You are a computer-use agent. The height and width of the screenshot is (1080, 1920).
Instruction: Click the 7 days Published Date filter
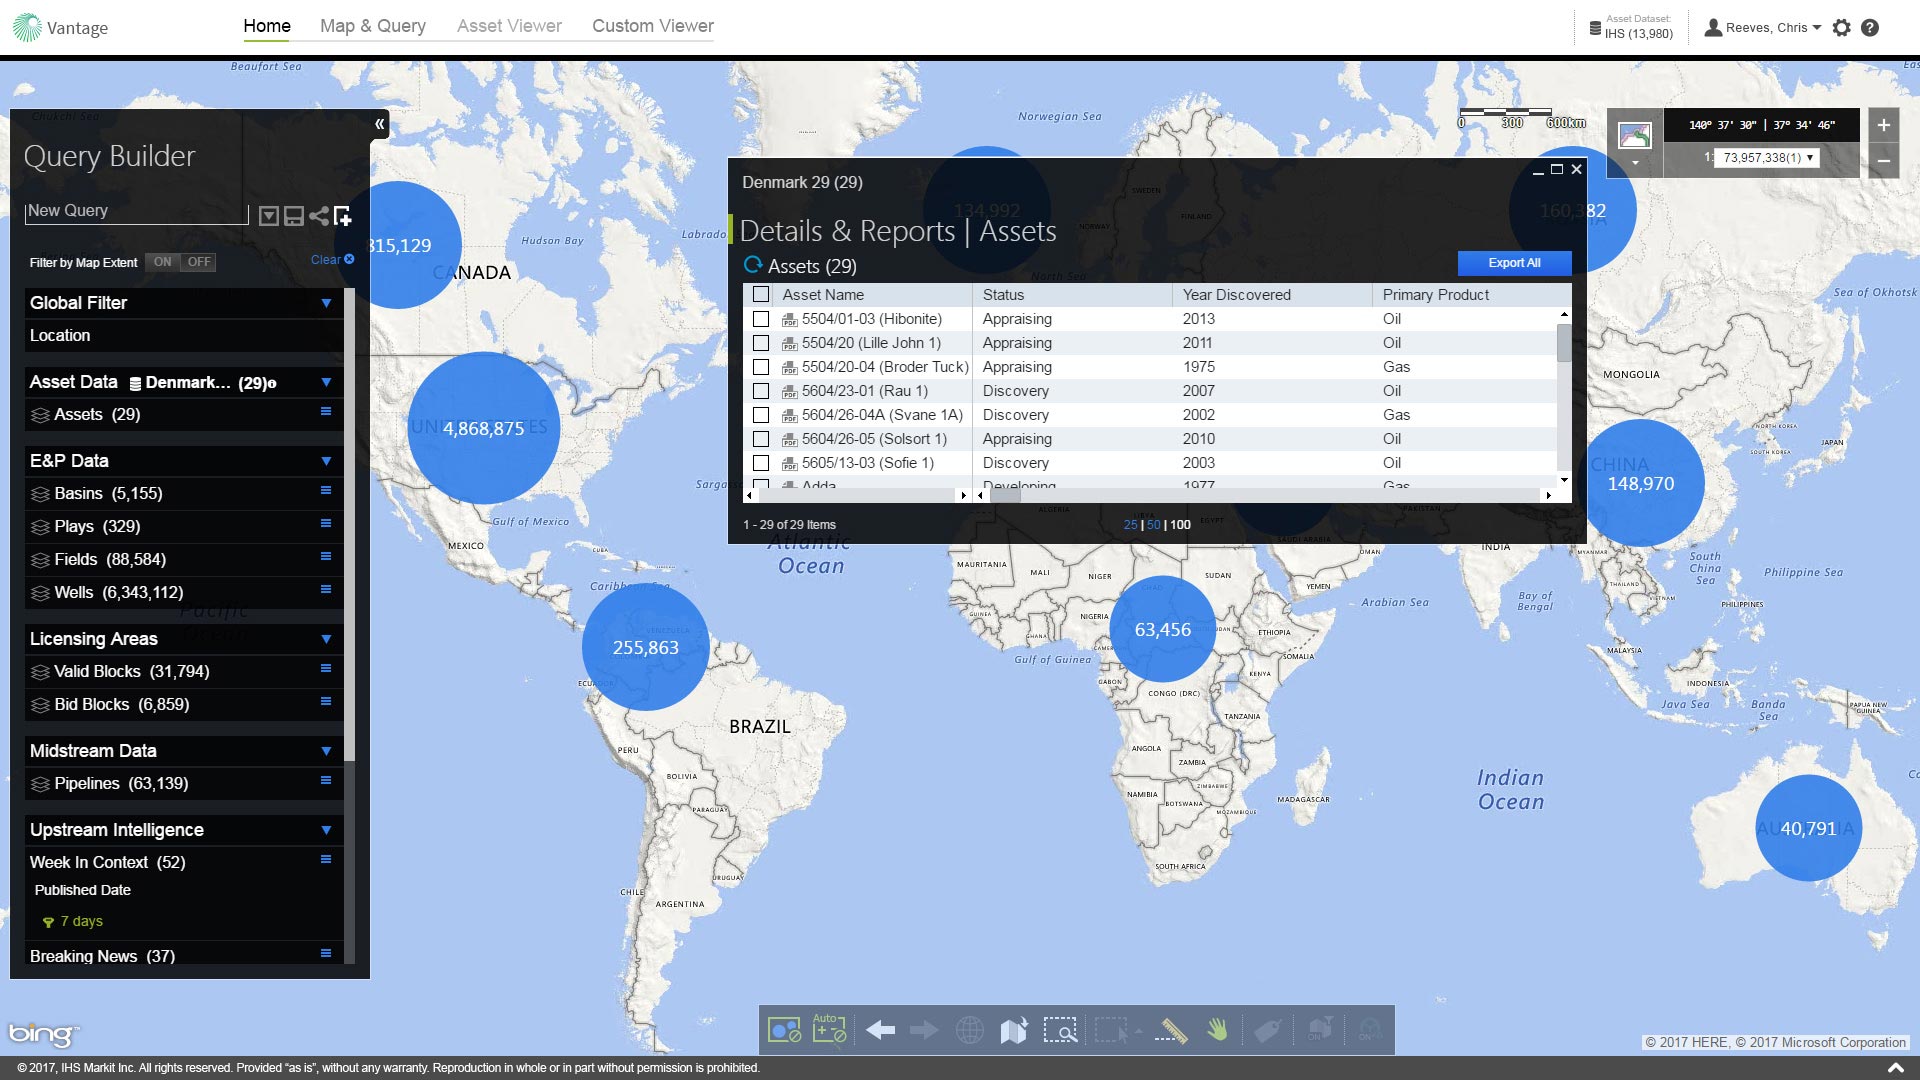pos(73,921)
